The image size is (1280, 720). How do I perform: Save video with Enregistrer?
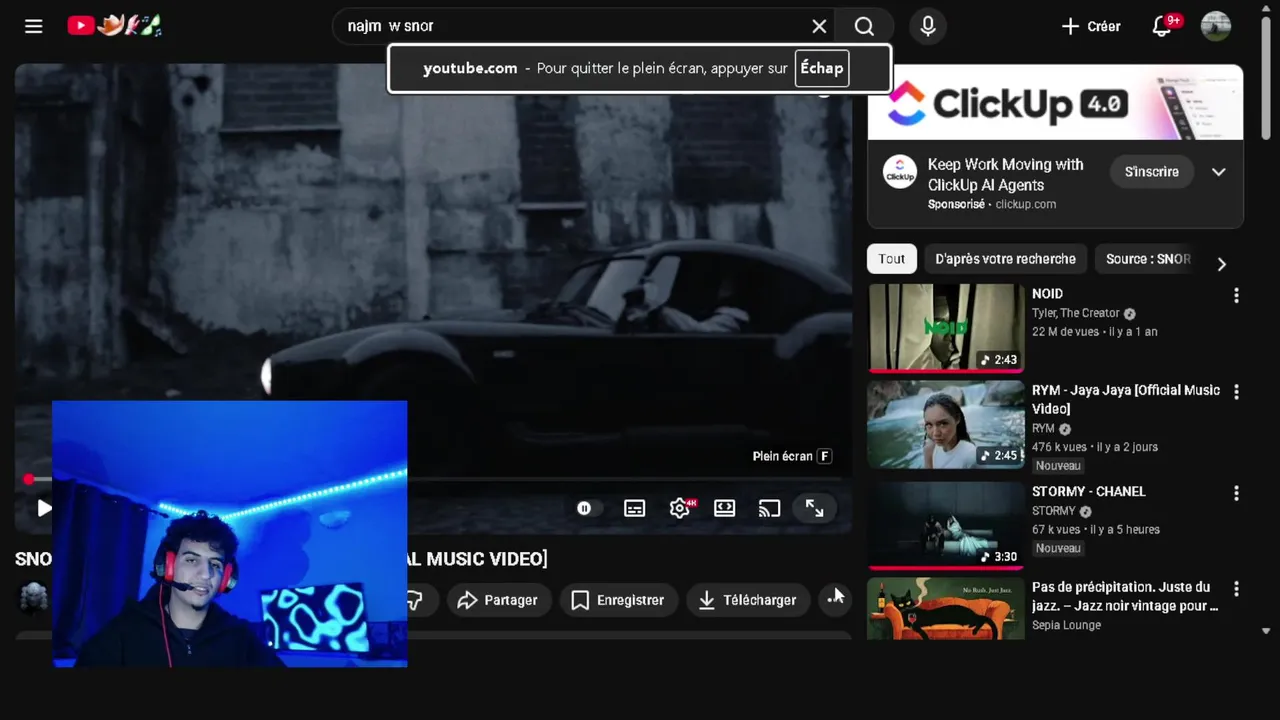click(618, 600)
